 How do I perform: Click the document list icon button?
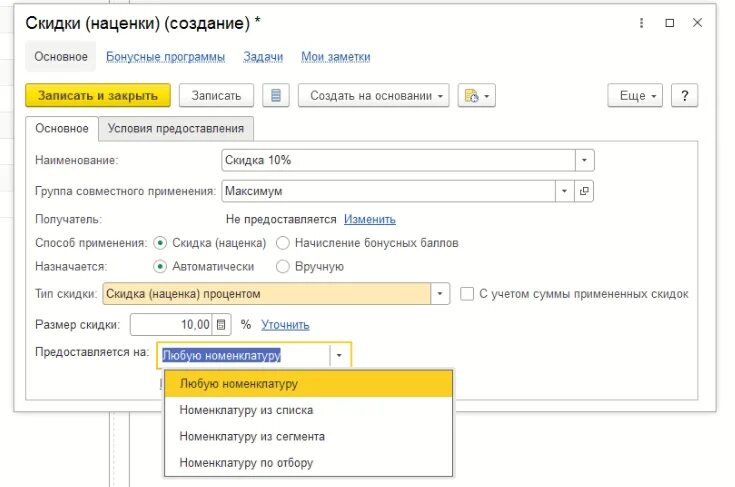[x=276, y=96]
